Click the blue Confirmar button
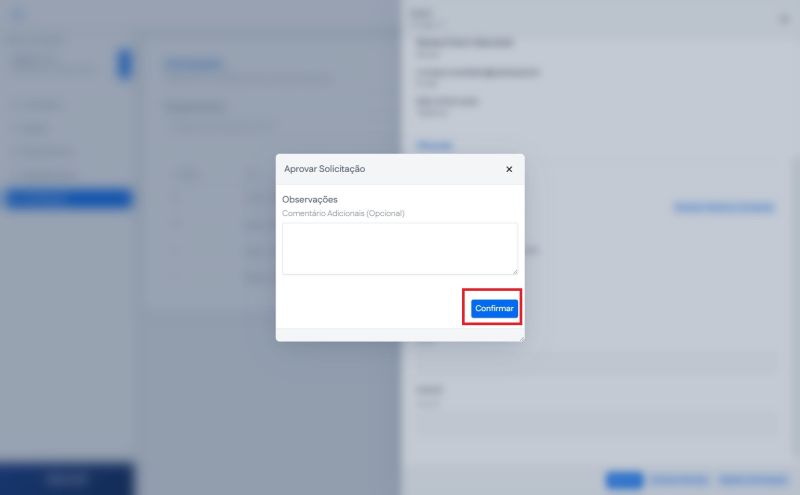Image resolution: width=800 pixels, height=495 pixels. coord(494,308)
